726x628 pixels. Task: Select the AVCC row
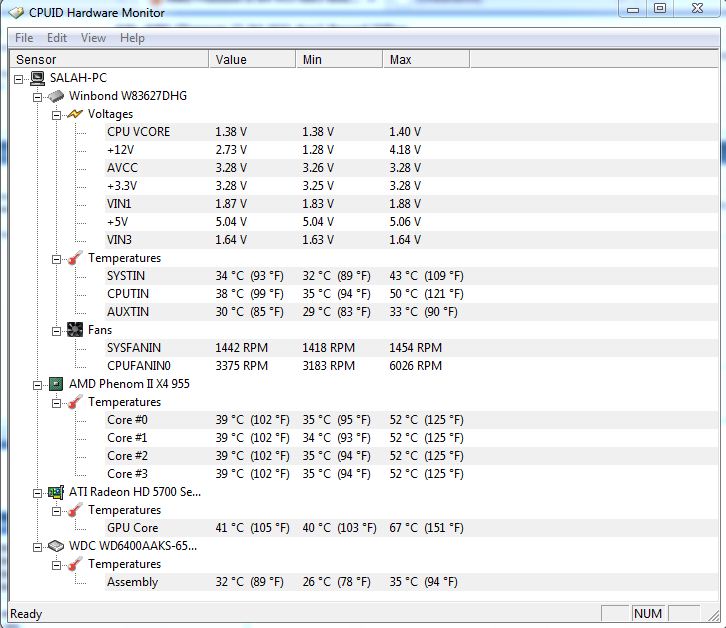click(411, 168)
